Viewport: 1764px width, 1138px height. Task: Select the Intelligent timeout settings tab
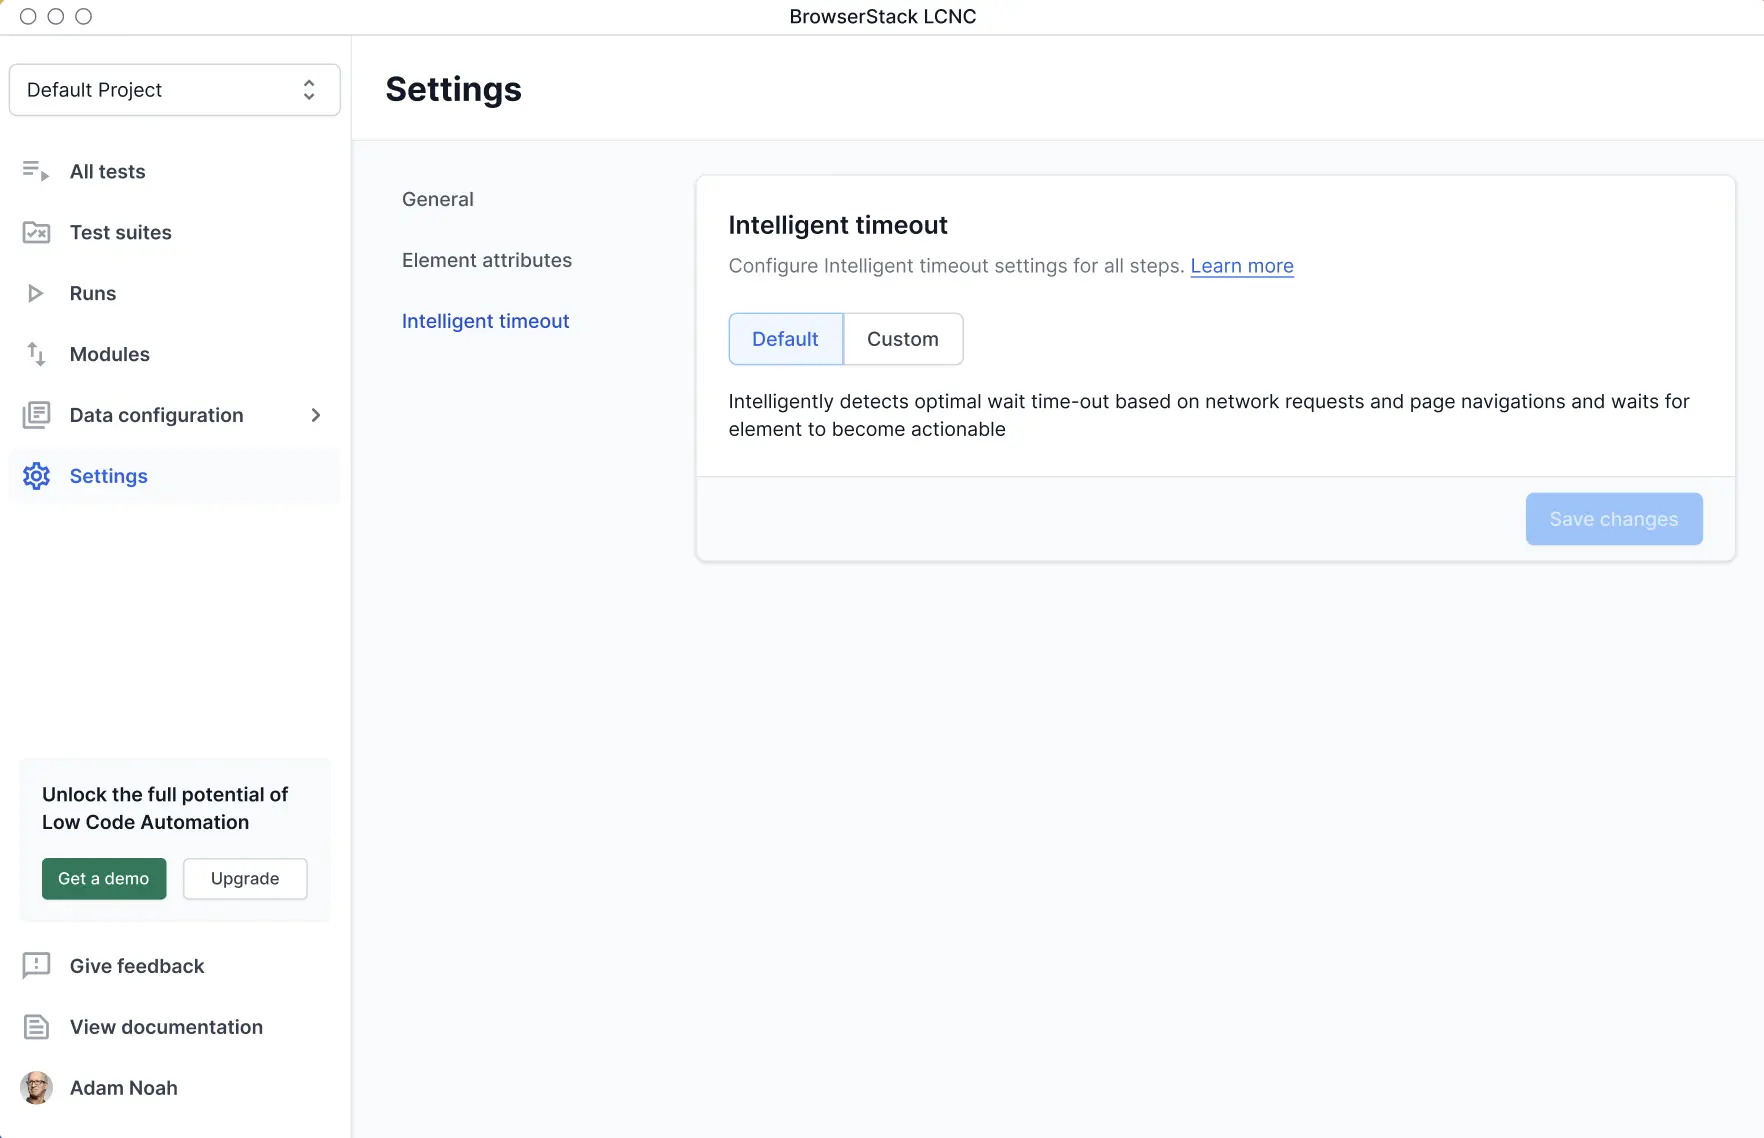pyautogui.click(x=485, y=321)
